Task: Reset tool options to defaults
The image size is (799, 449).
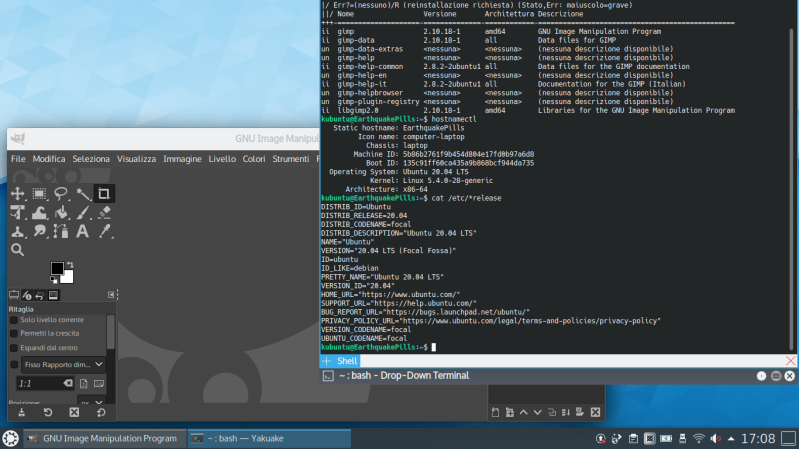Action: 101,412
